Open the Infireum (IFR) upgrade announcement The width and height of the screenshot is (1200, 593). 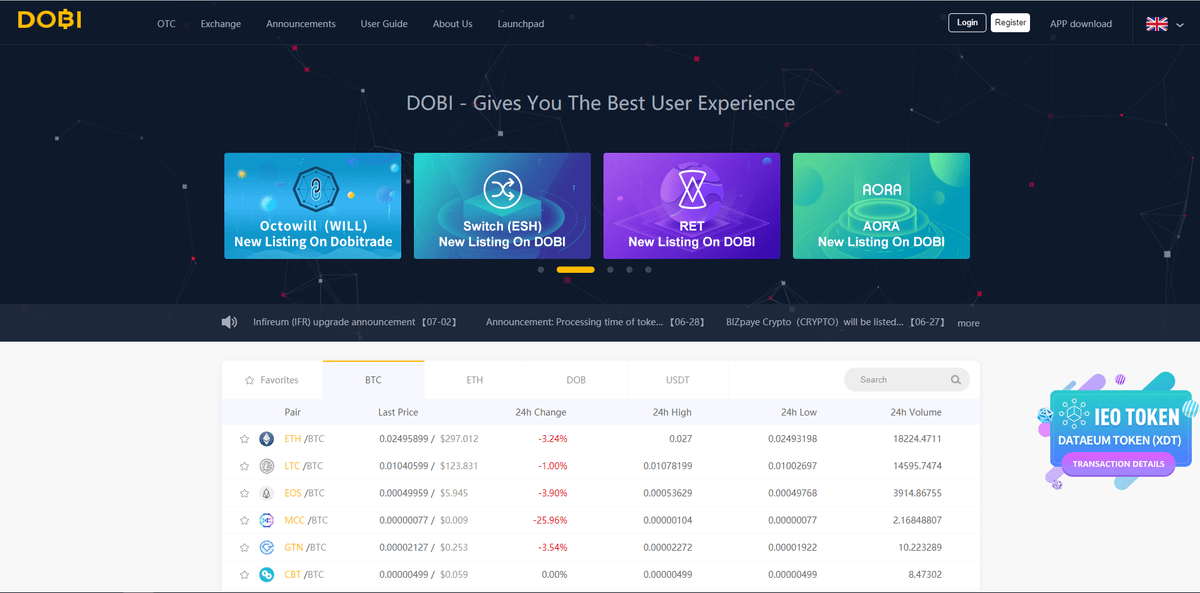(x=355, y=322)
